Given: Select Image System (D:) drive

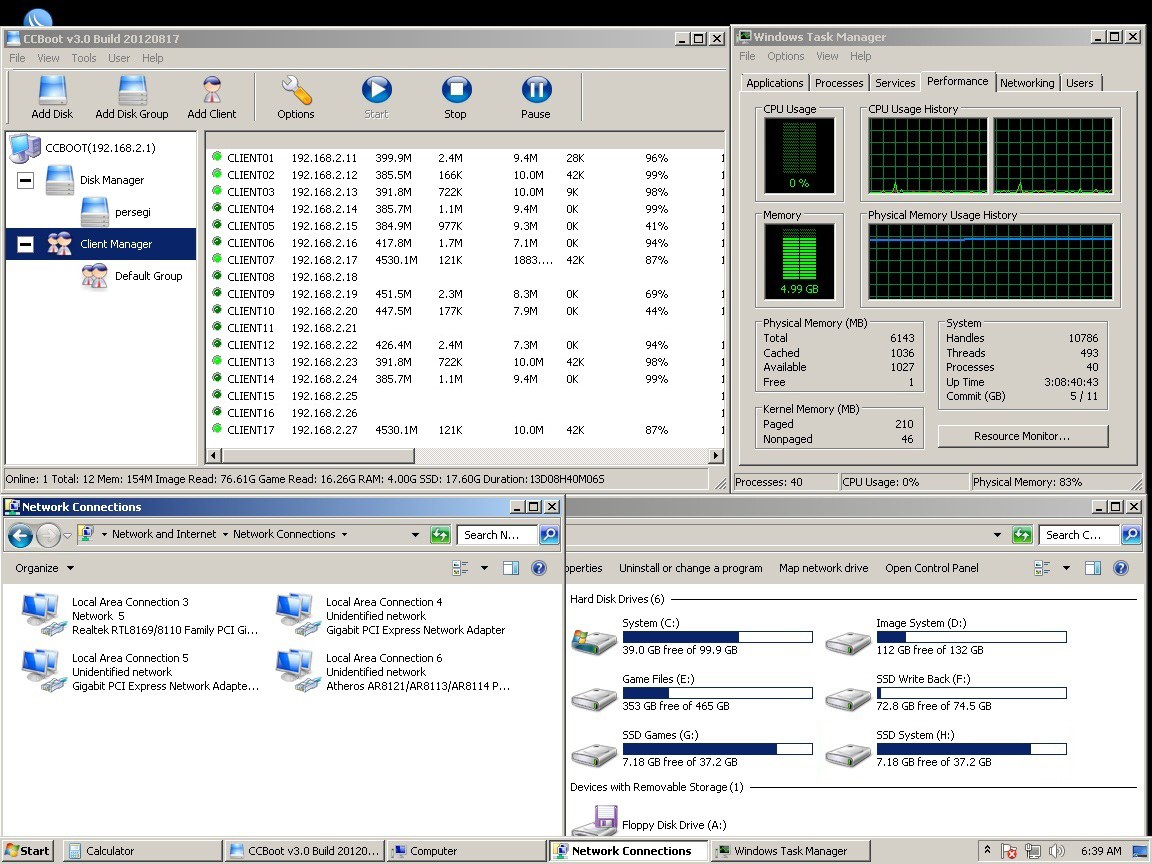Looking at the screenshot, I should tap(945, 636).
